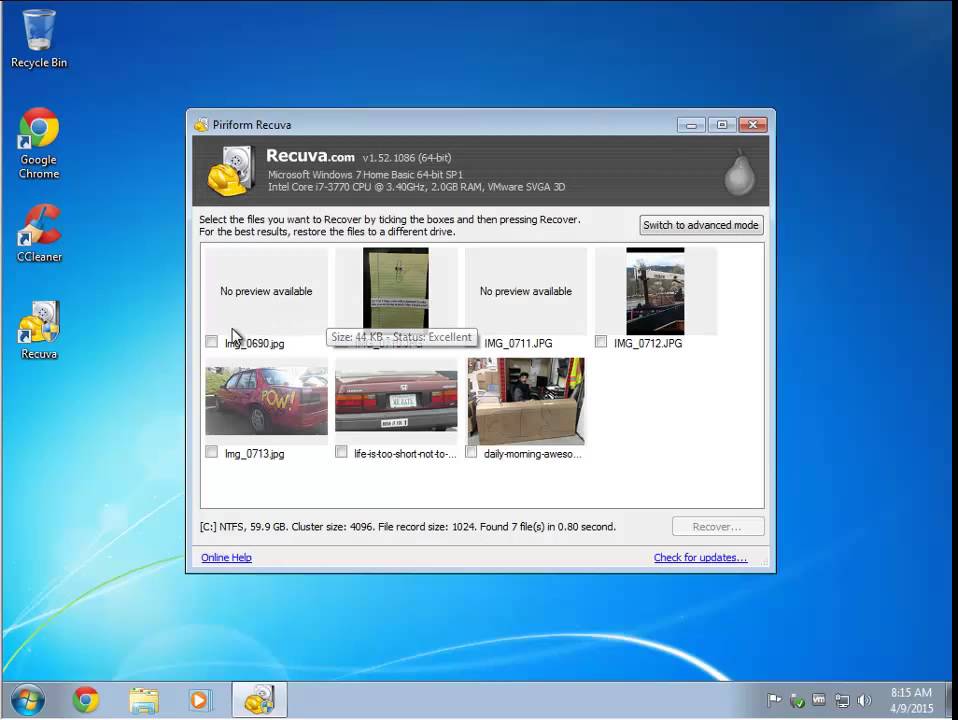
Task: Open Windows Explorer from the taskbar
Action: click(144, 700)
